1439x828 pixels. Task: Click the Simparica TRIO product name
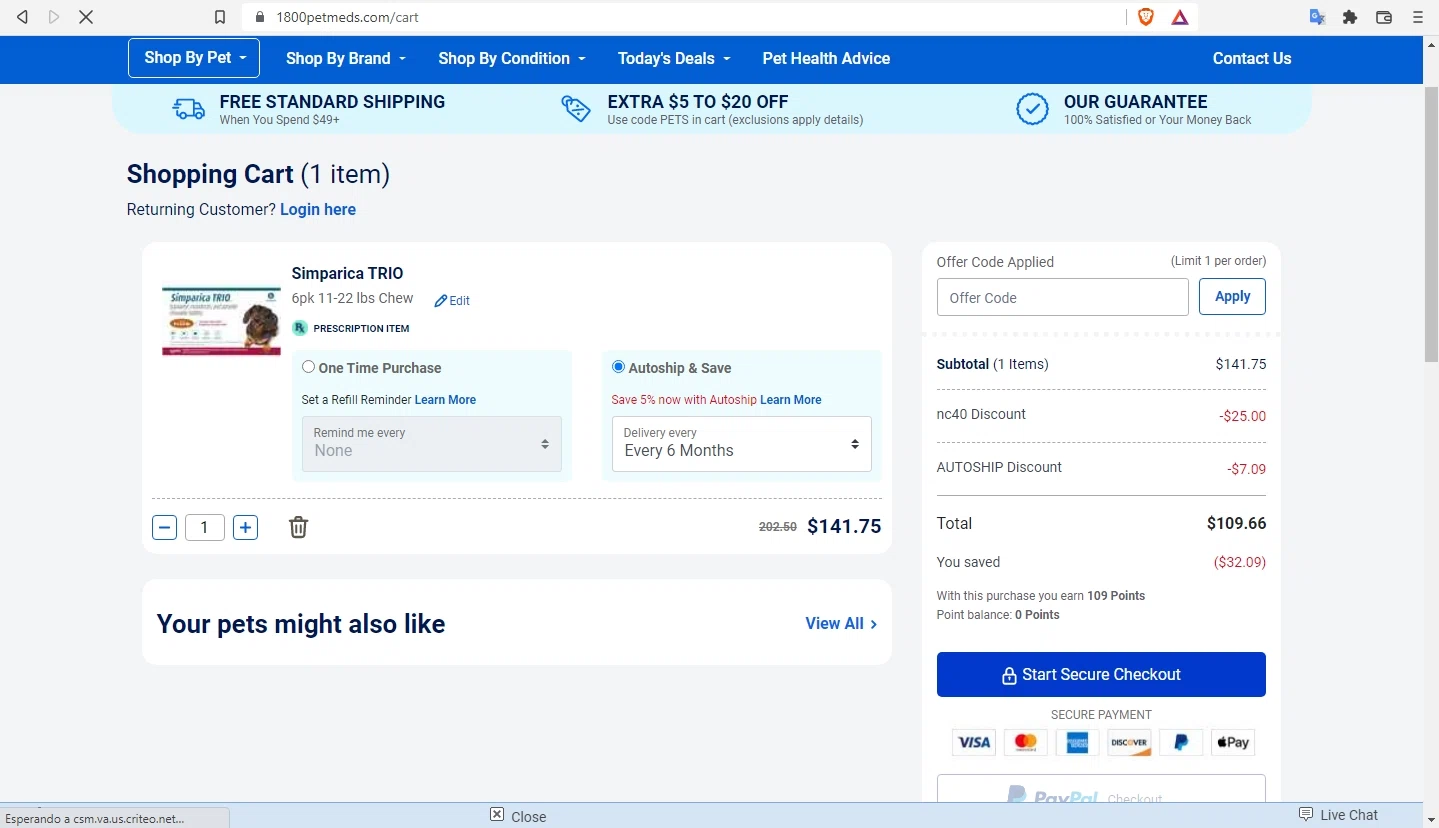pyautogui.click(x=347, y=273)
